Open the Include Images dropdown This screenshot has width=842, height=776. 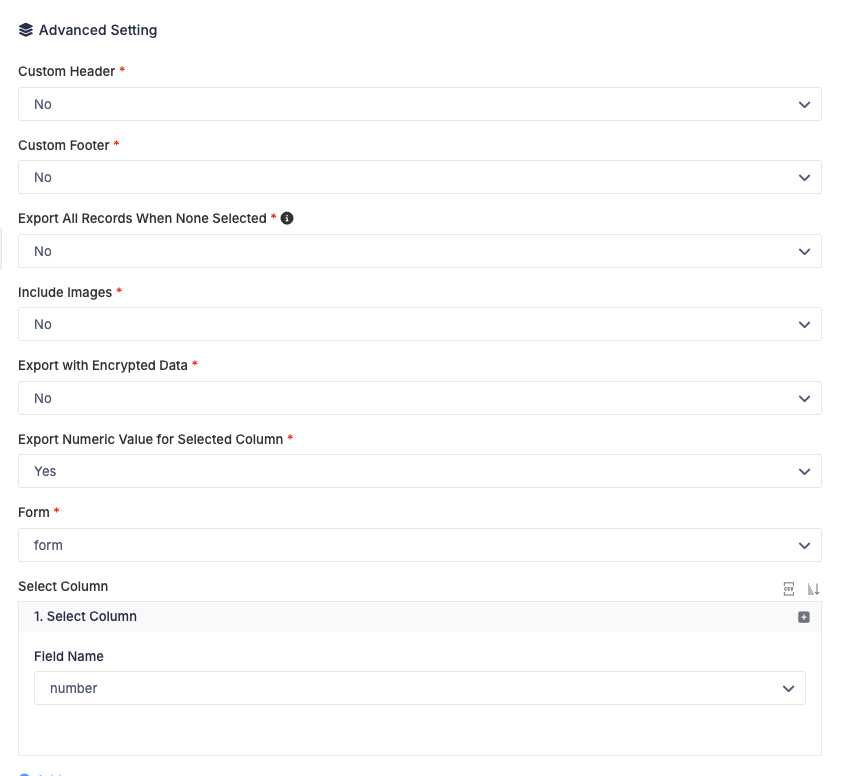(419, 324)
